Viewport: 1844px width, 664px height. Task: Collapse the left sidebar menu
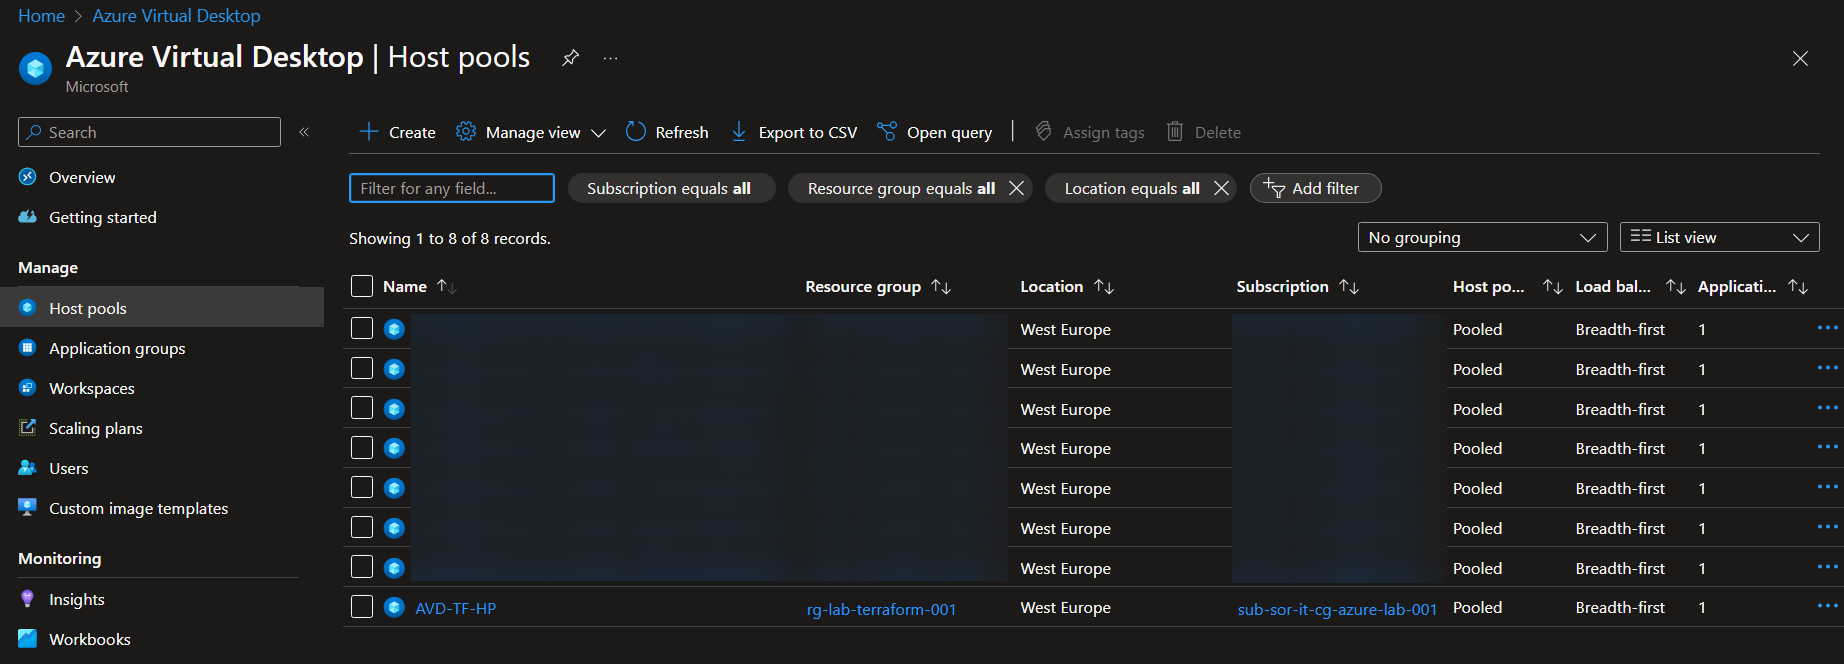click(x=304, y=132)
